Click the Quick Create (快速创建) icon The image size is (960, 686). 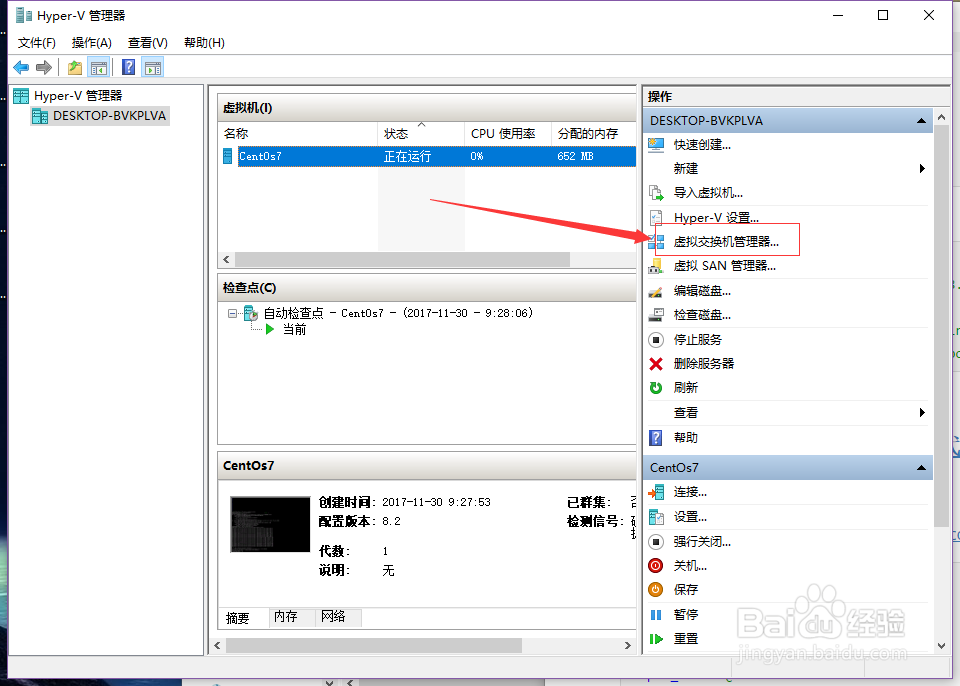656,145
